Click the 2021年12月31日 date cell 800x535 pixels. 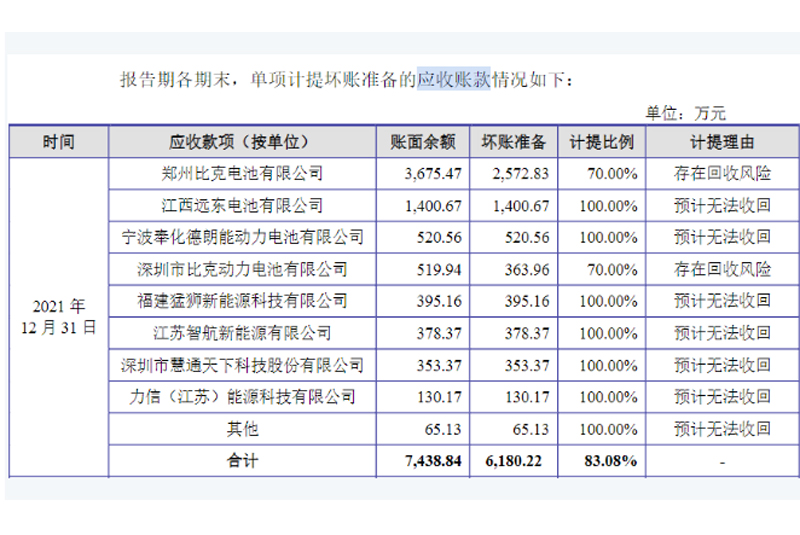click(x=58, y=316)
